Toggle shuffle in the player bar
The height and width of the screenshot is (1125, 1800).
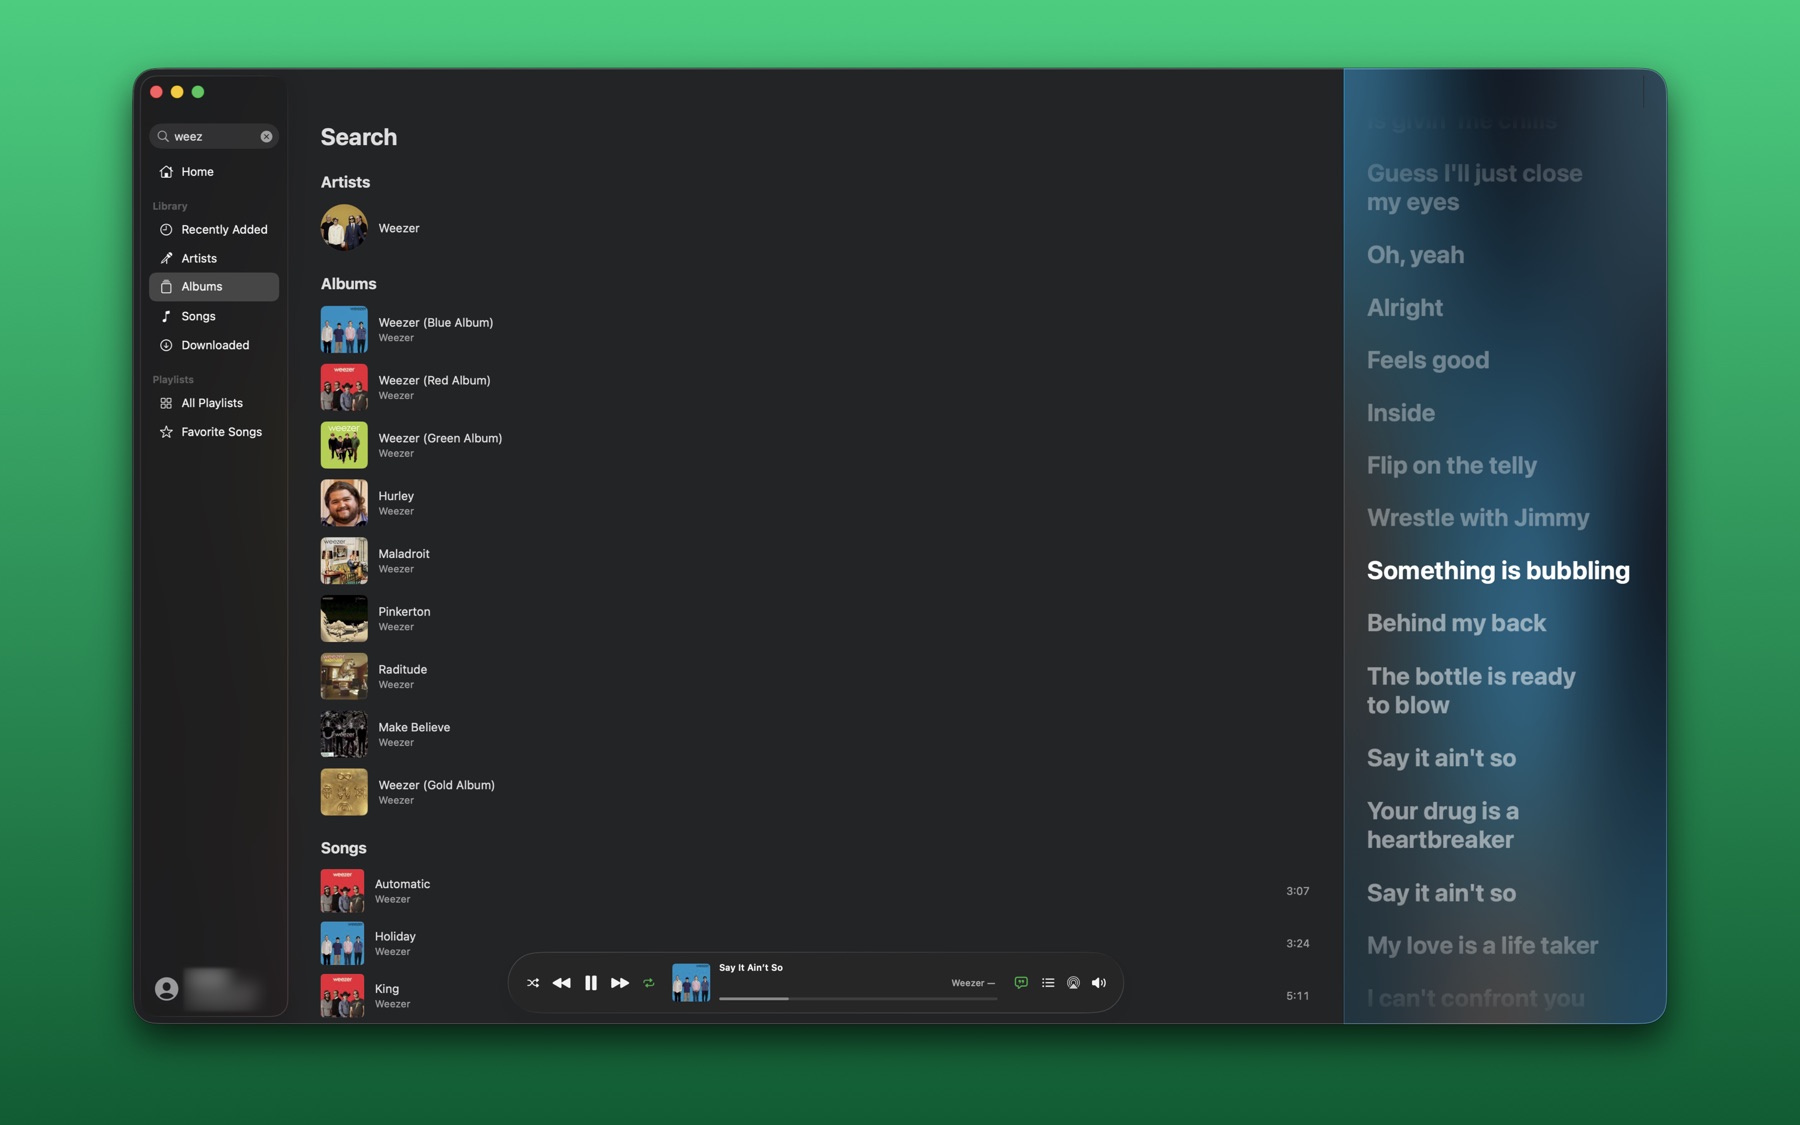(533, 983)
